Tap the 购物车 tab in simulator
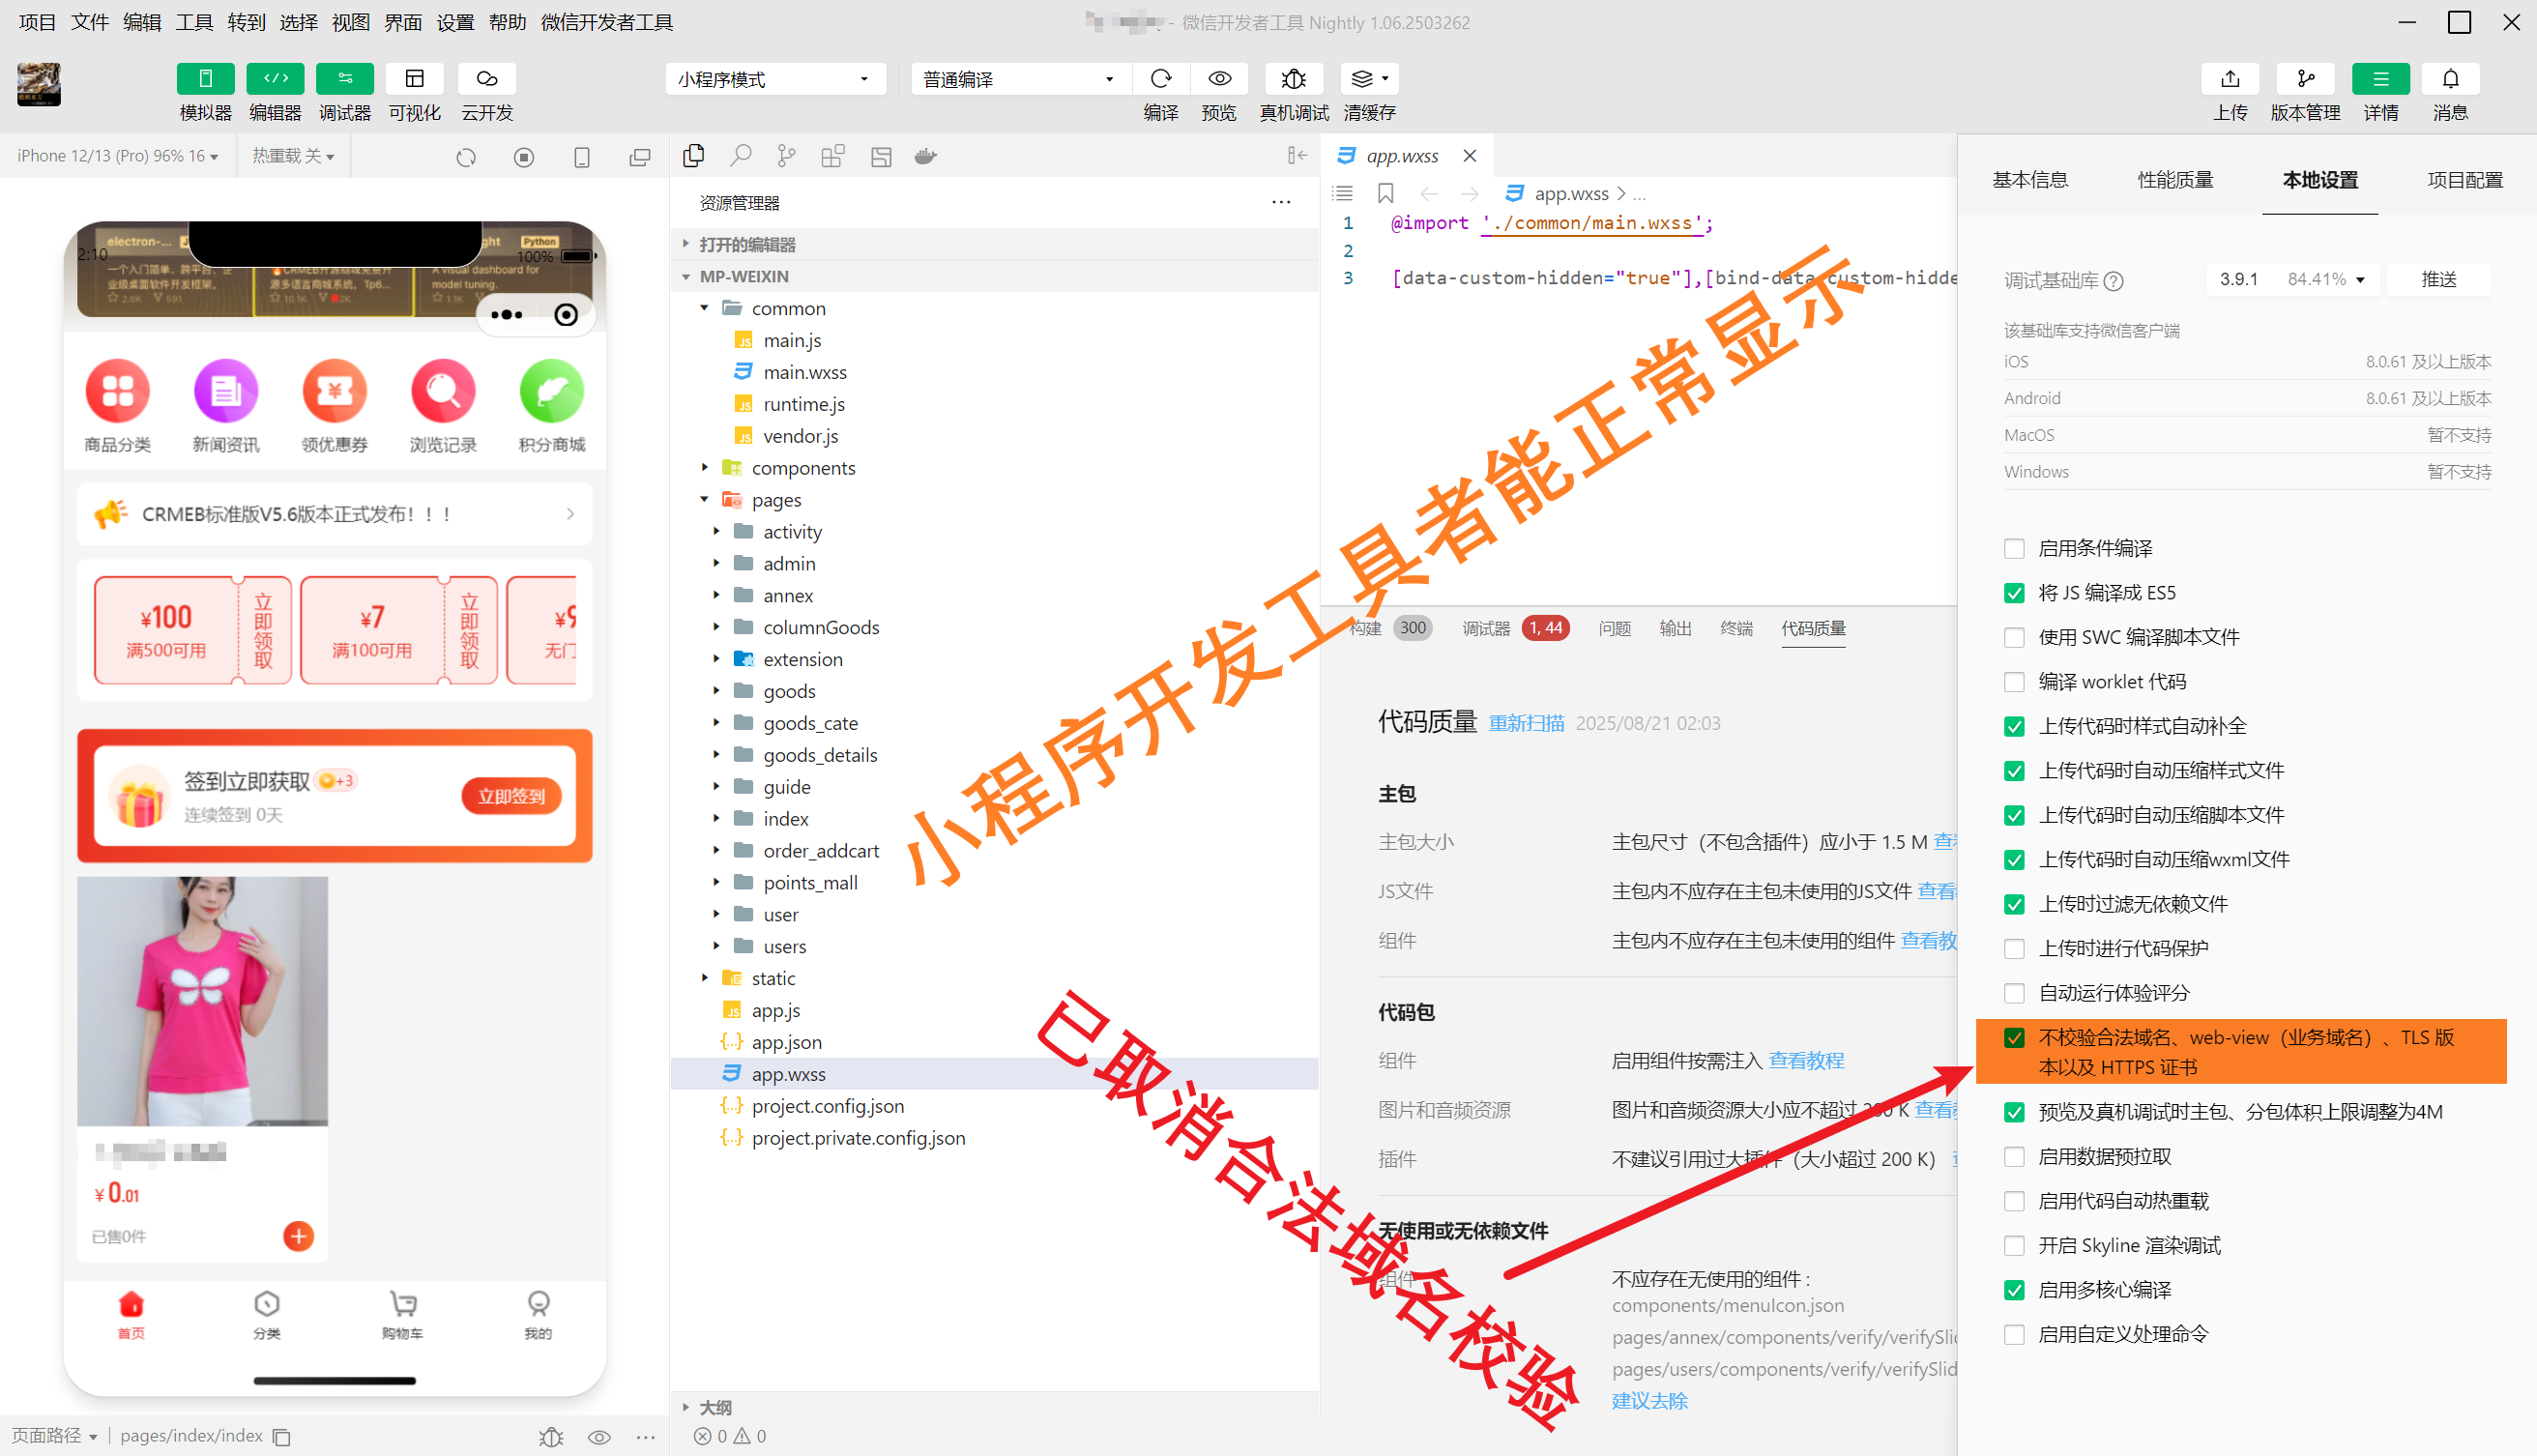Viewport: 2537px width, 1456px height. click(402, 1314)
